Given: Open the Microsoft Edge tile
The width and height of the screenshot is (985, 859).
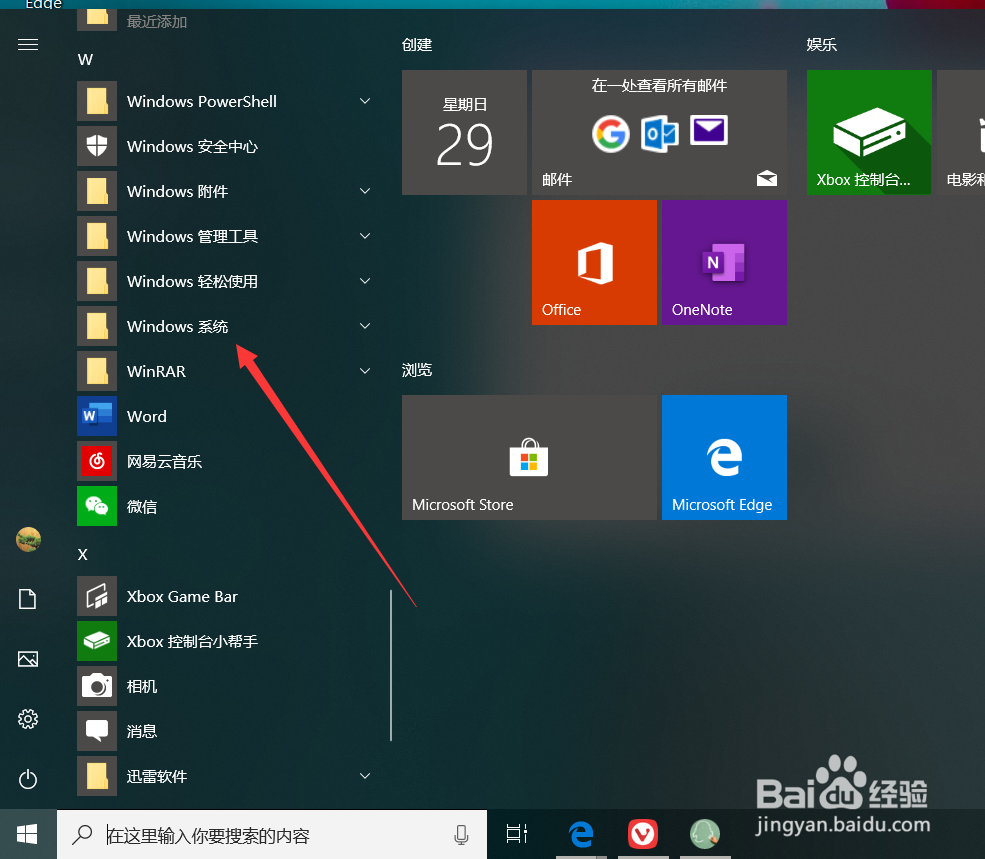Looking at the screenshot, I should click(724, 457).
